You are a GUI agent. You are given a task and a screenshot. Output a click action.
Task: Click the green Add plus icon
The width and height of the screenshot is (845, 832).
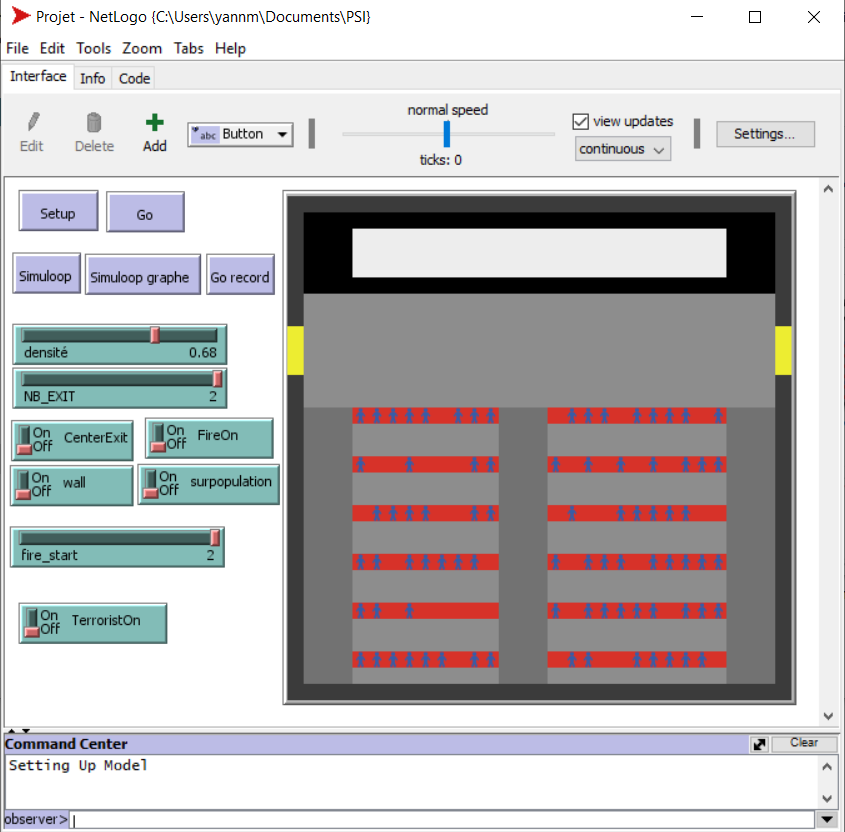(154, 122)
